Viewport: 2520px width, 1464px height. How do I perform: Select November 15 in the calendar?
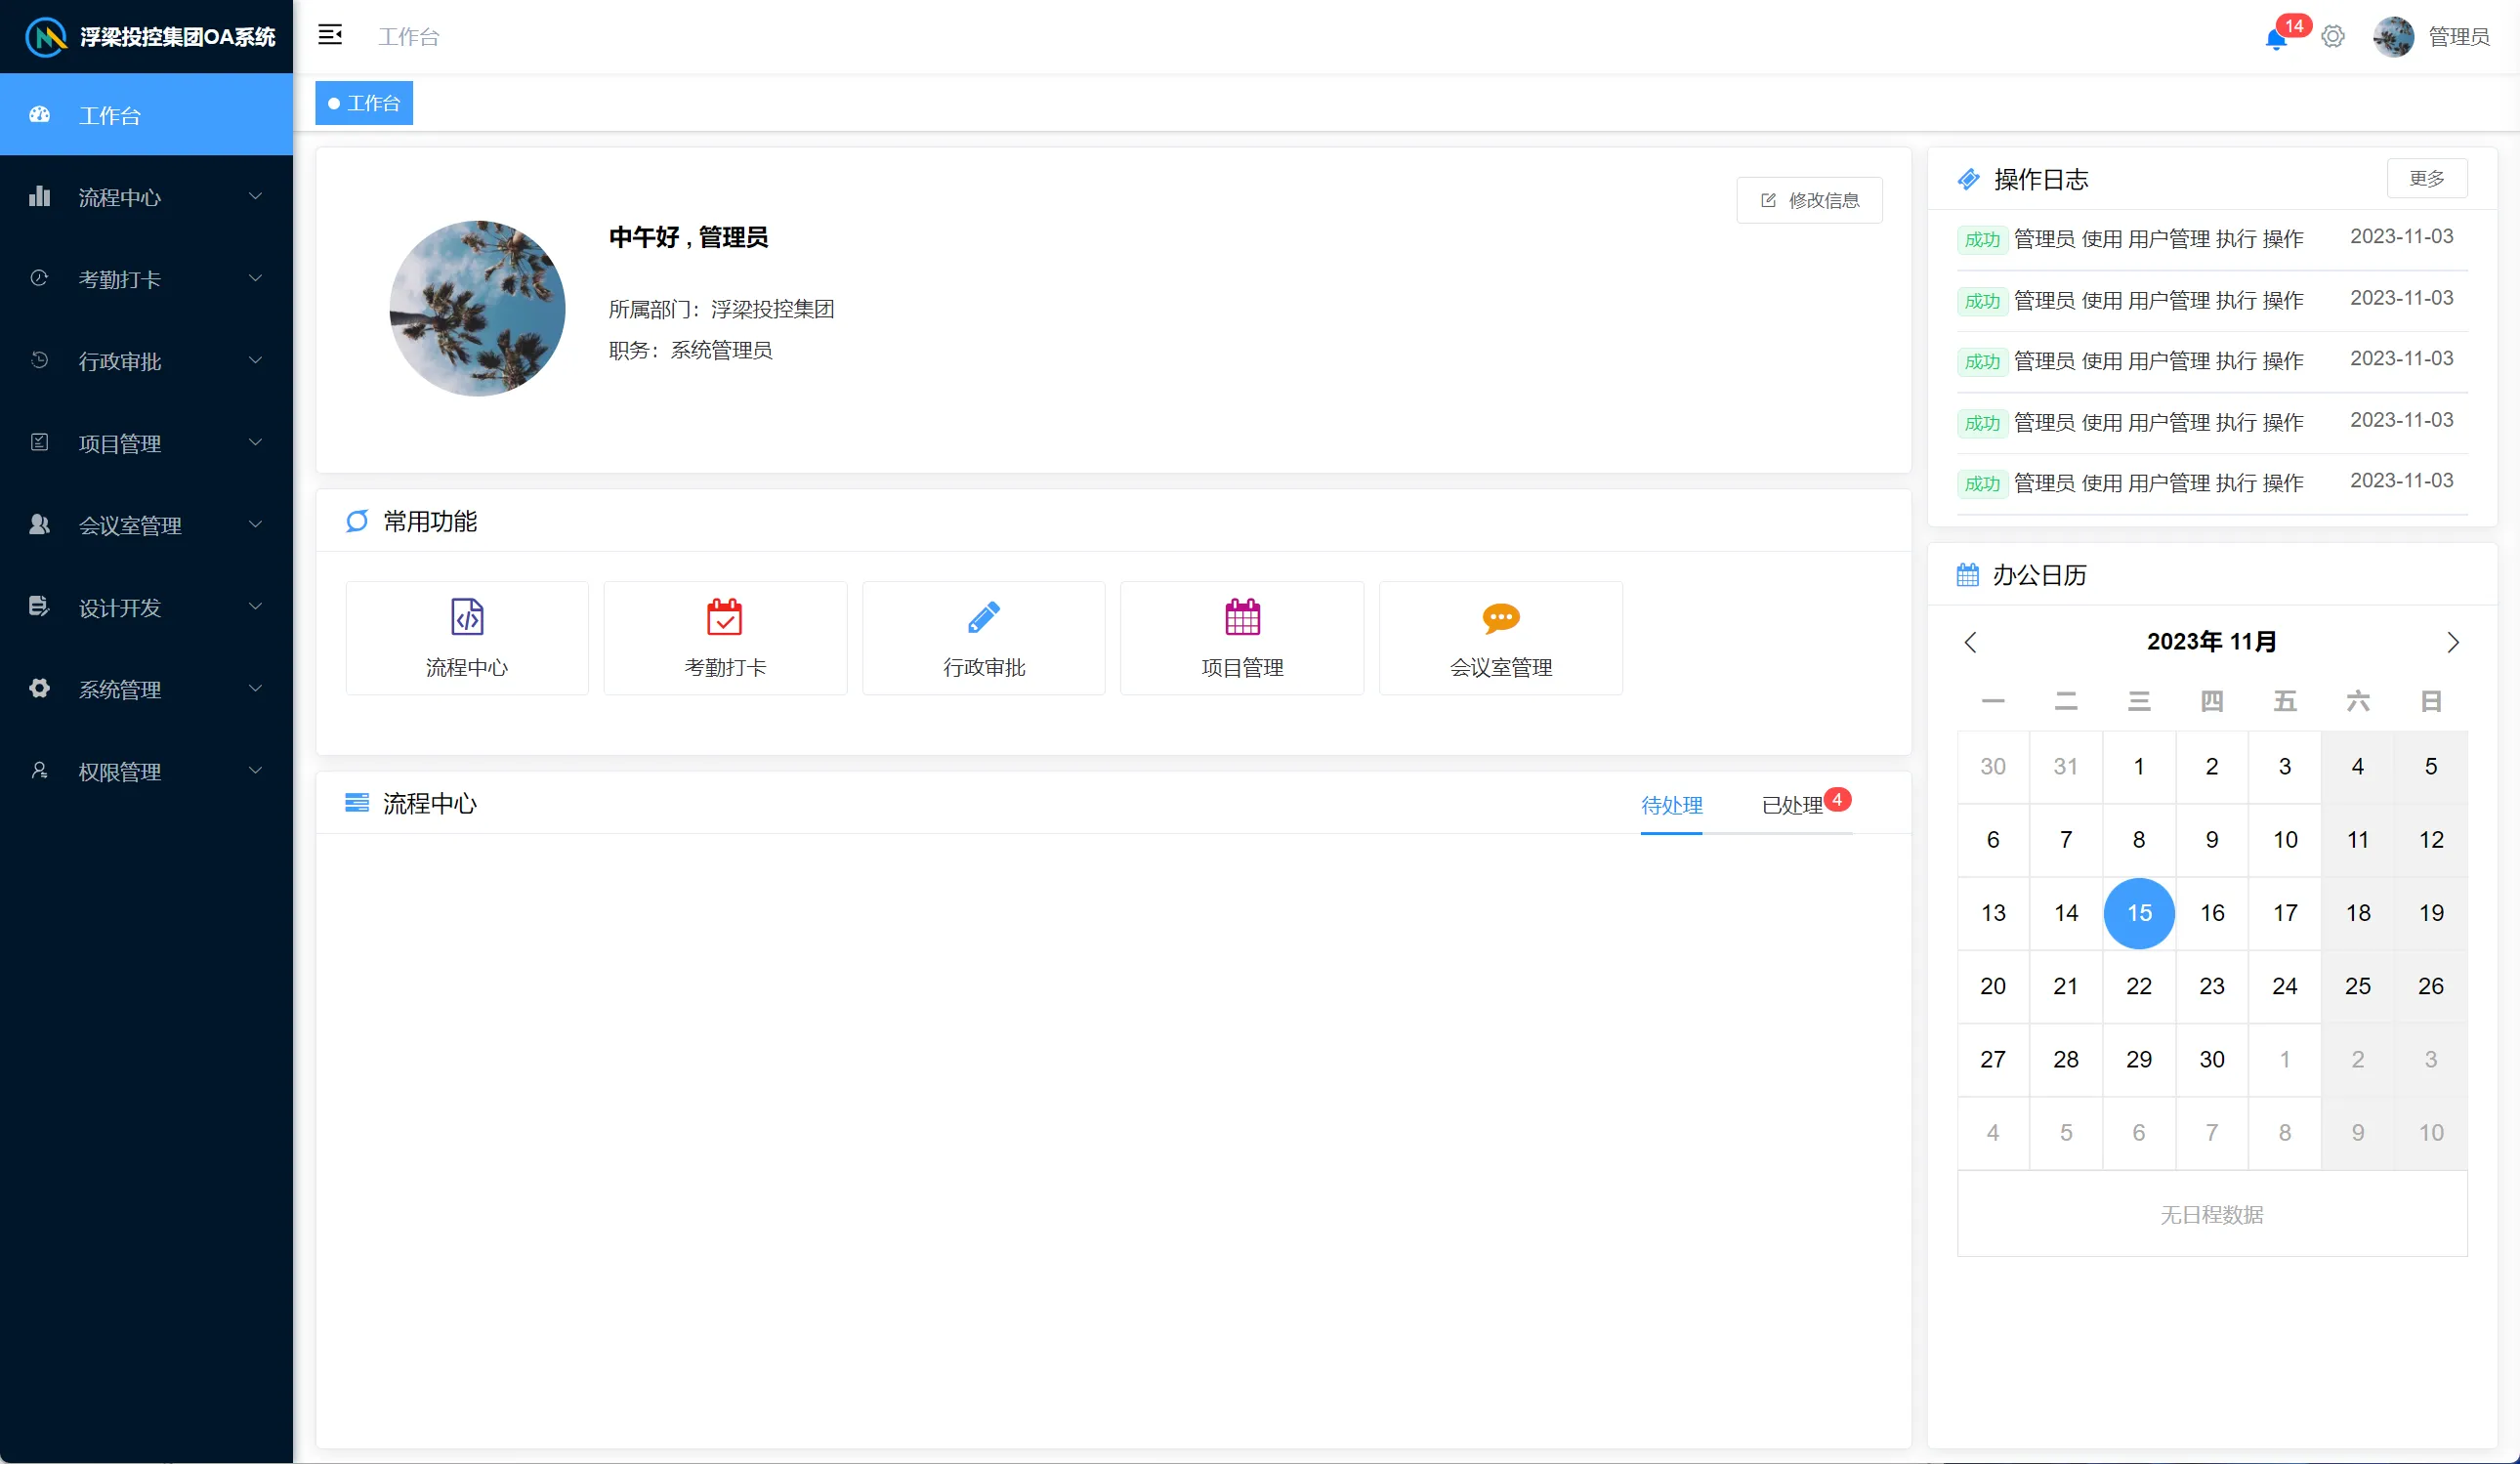tap(2139, 913)
